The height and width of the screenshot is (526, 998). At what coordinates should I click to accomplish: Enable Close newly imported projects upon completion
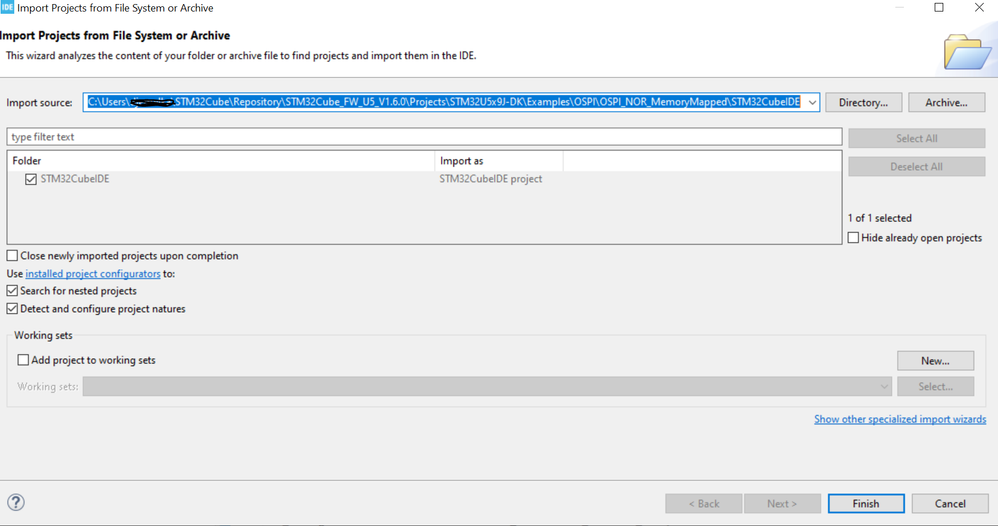[12, 255]
